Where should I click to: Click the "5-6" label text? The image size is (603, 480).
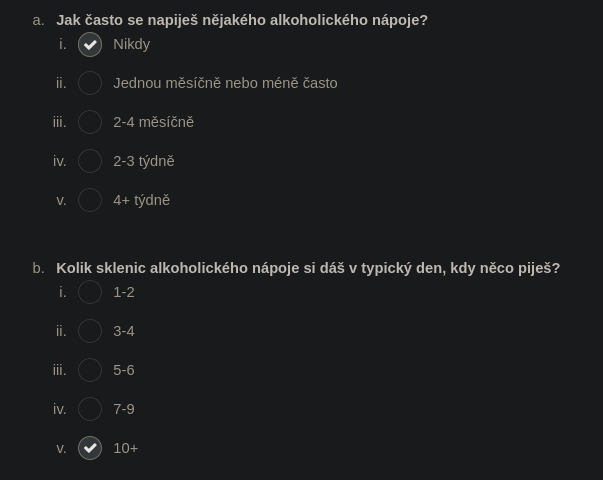click(x=124, y=370)
